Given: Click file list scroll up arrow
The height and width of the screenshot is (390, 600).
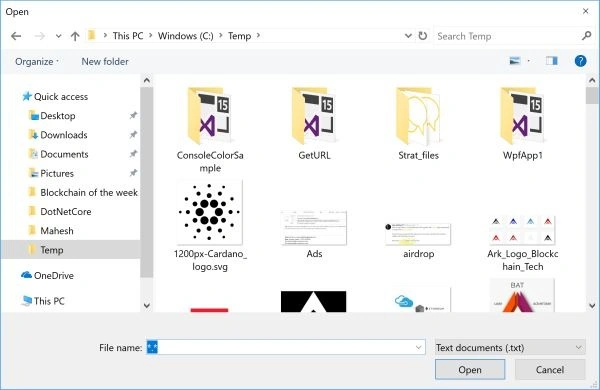Looking at the screenshot, I should [x=592, y=80].
